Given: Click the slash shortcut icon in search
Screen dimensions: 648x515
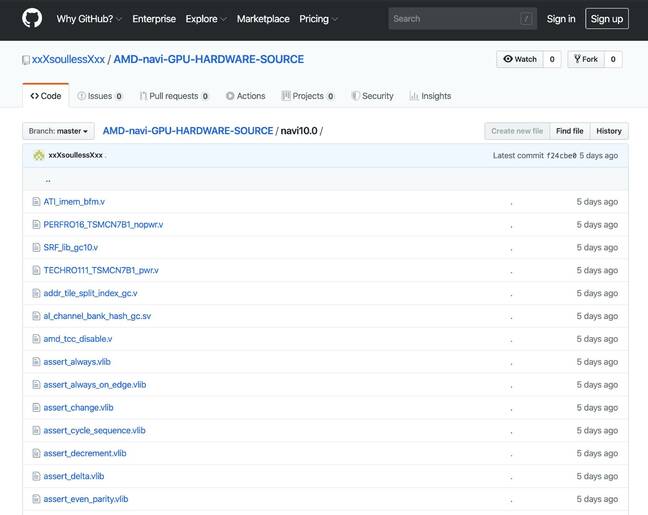Looking at the screenshot, I should point(526,19).
